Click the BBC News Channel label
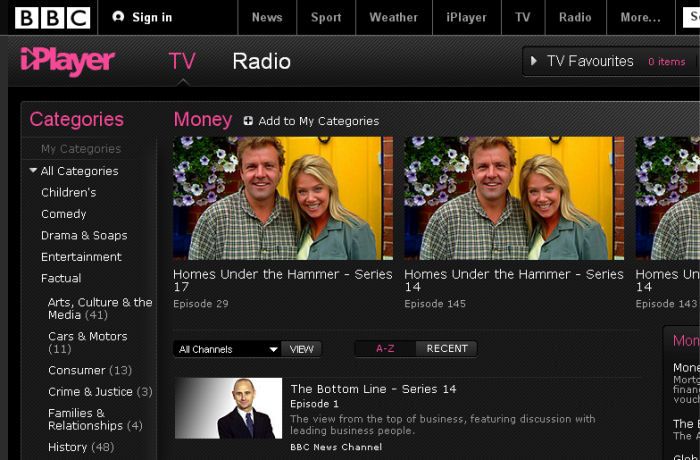The image size is (700, 460). click(x=336, y=447)
